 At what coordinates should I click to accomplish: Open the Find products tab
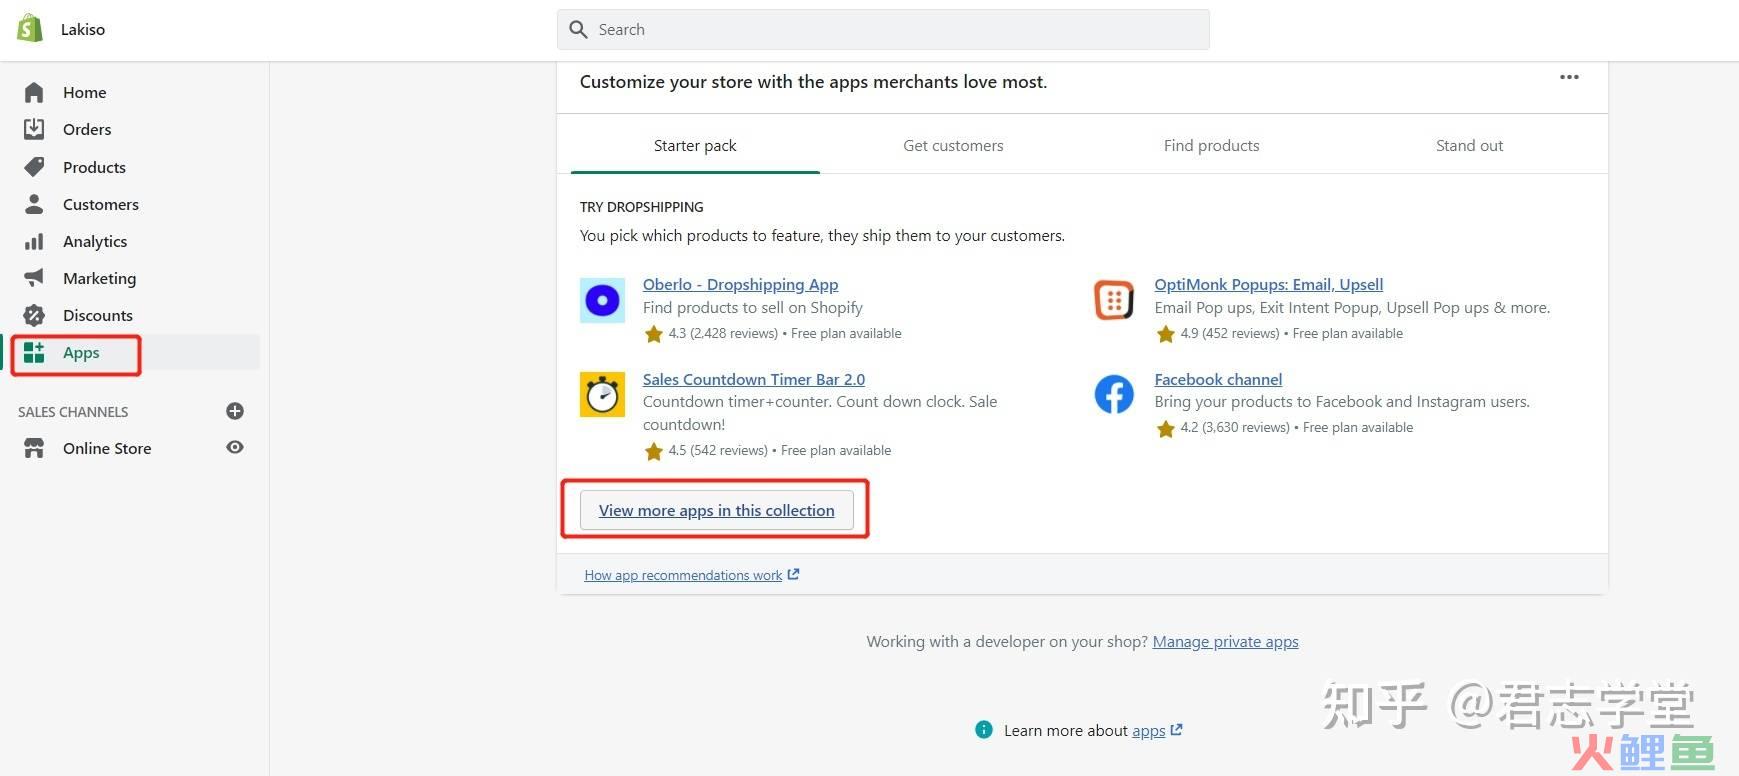[1211, 146]
